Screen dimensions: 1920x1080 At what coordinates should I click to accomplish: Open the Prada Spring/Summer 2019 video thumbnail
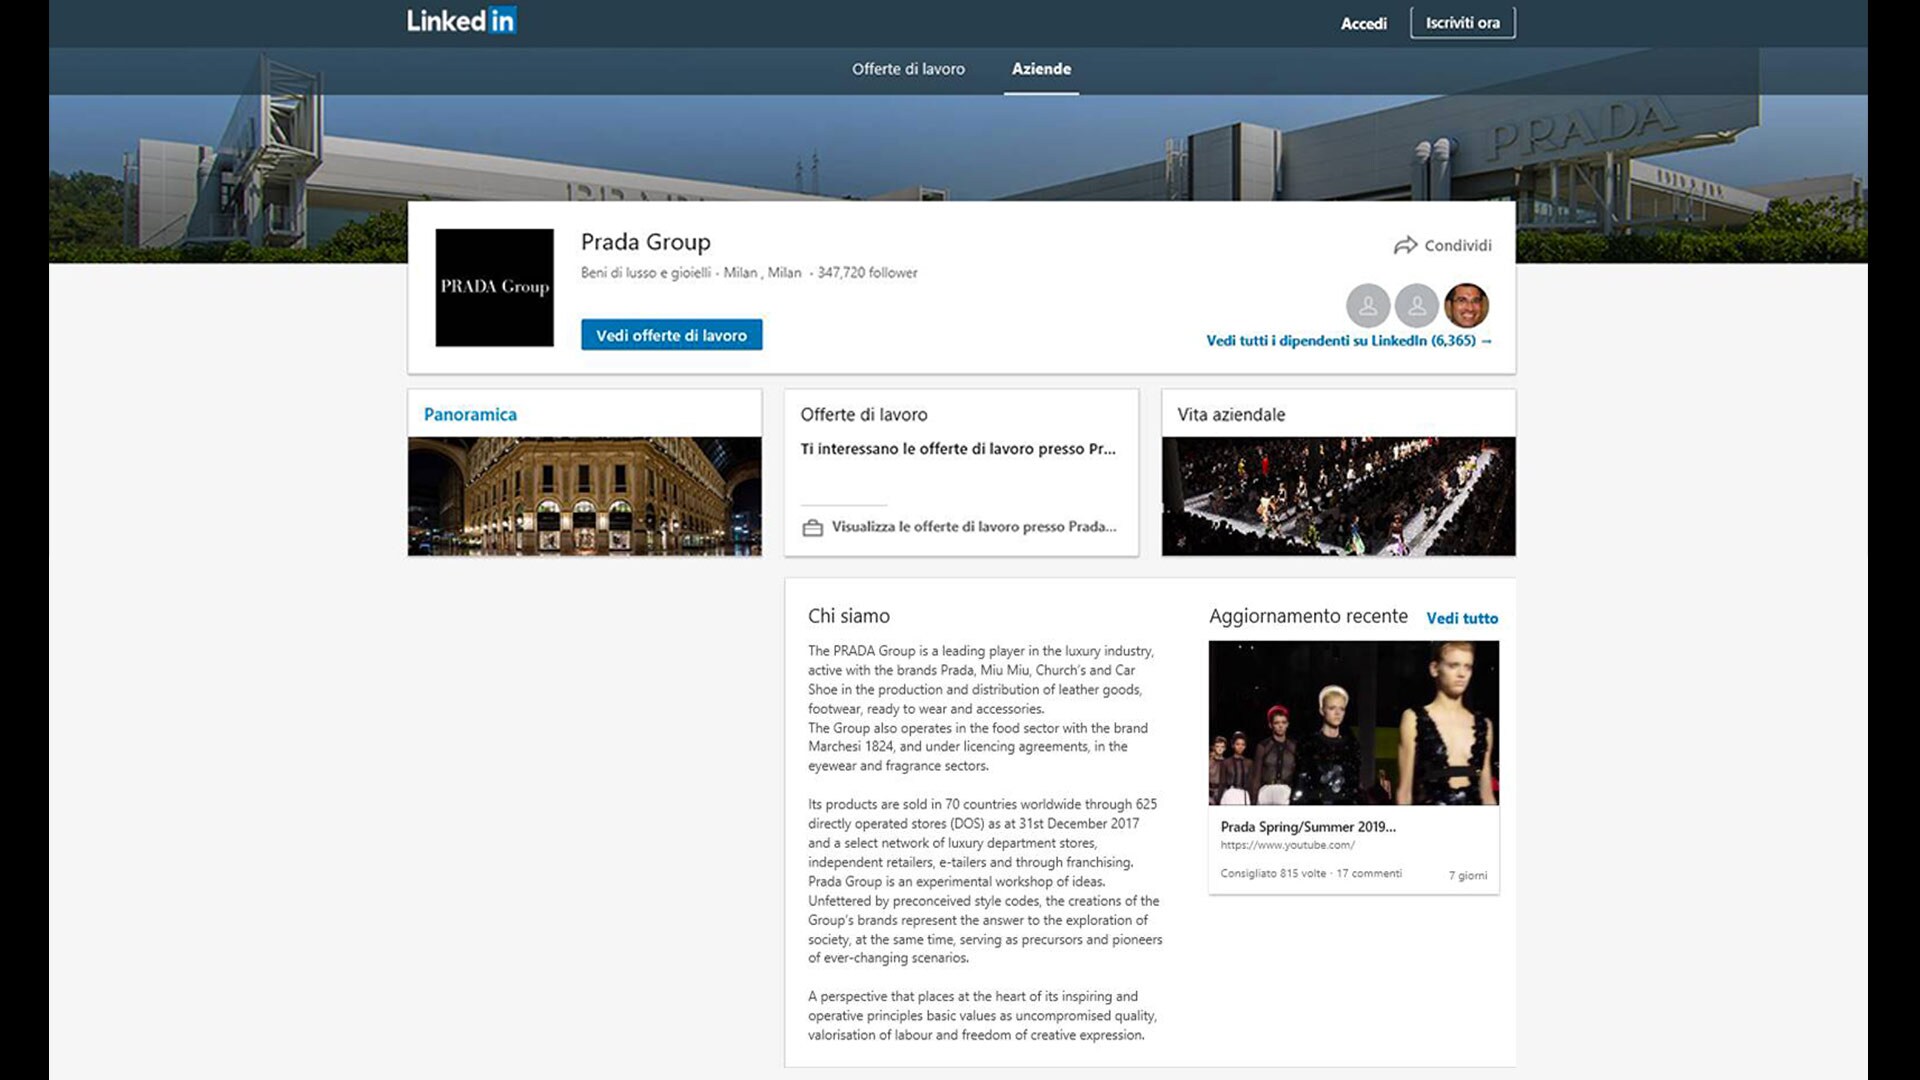1353,723
